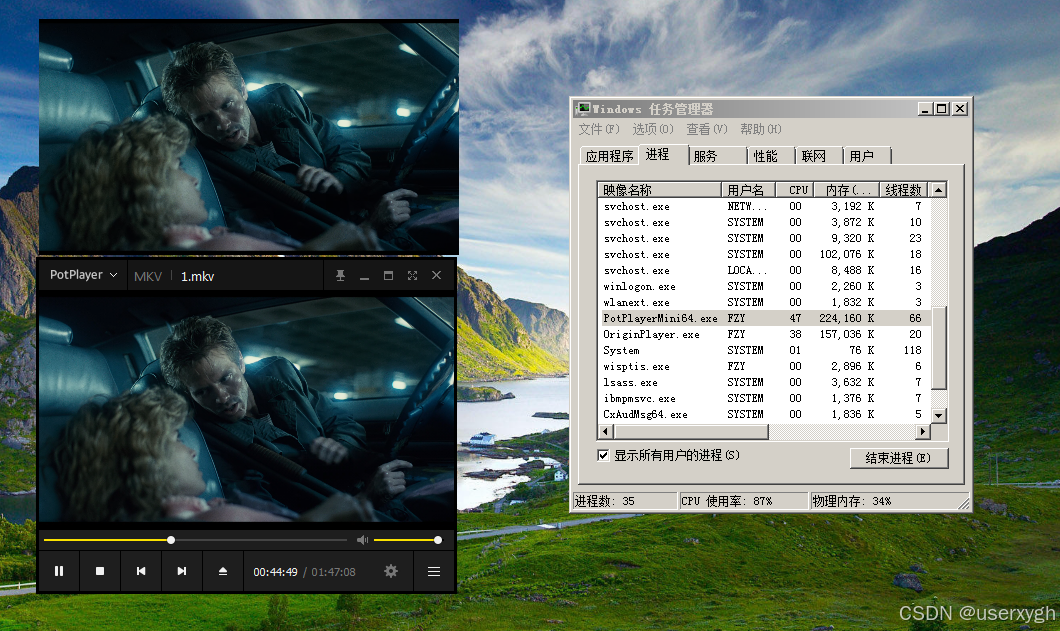Click the horizontal scrollbar thumb in process list

[690, 431]
